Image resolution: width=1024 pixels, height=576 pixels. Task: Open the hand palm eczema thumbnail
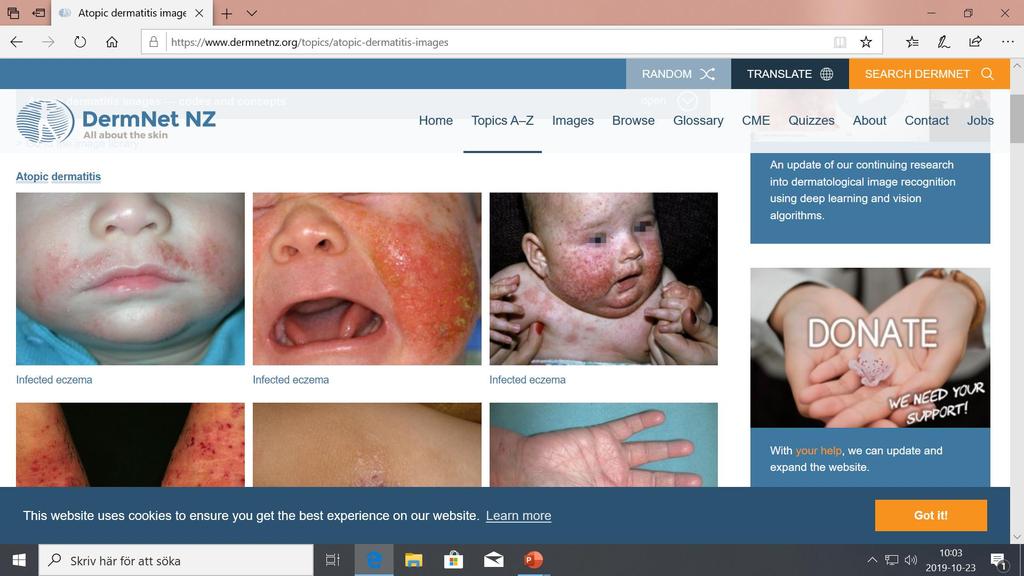click(603, 445)
